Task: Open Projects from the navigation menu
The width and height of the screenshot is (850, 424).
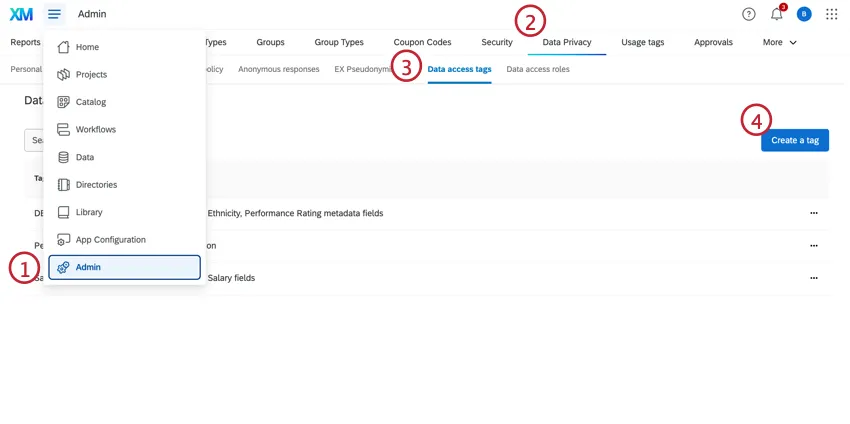Action: (91, 75)
